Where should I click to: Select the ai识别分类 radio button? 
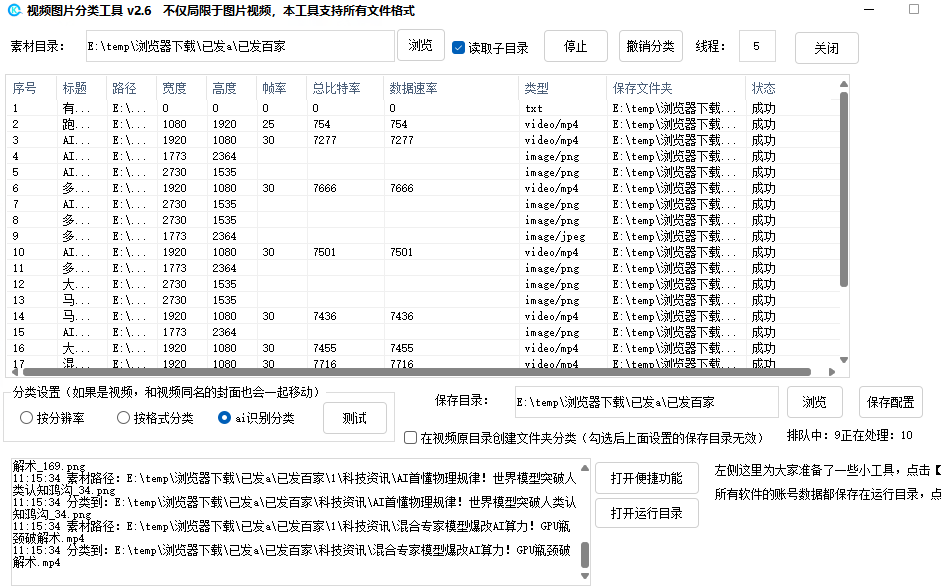point(225,418)
